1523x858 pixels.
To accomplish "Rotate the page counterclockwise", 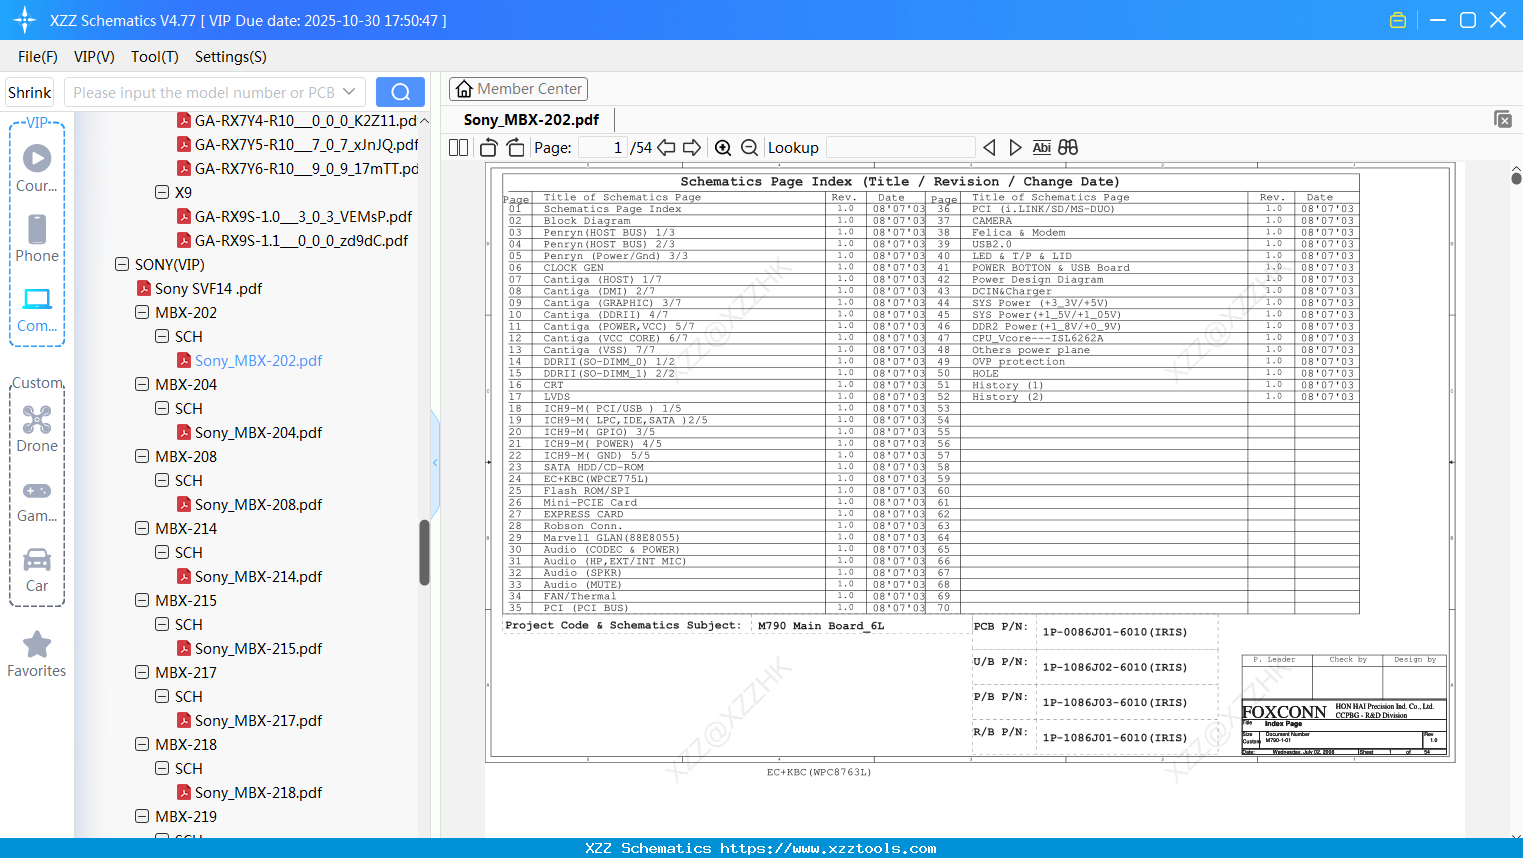I will (489, 148).
